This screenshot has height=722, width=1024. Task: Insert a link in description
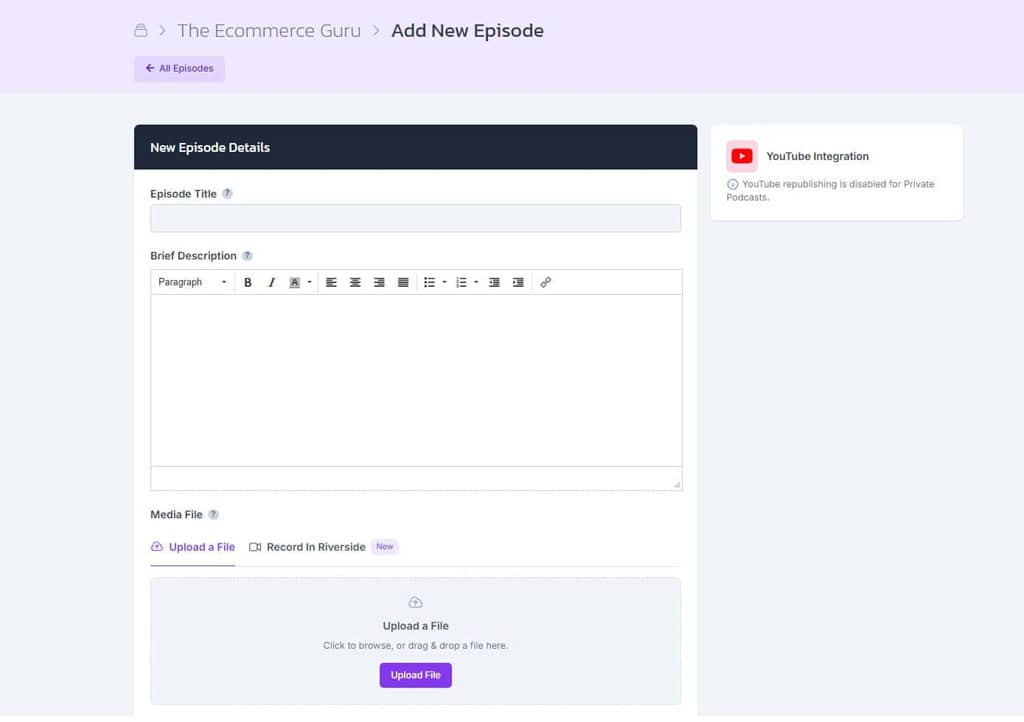[x=545, y=282]
